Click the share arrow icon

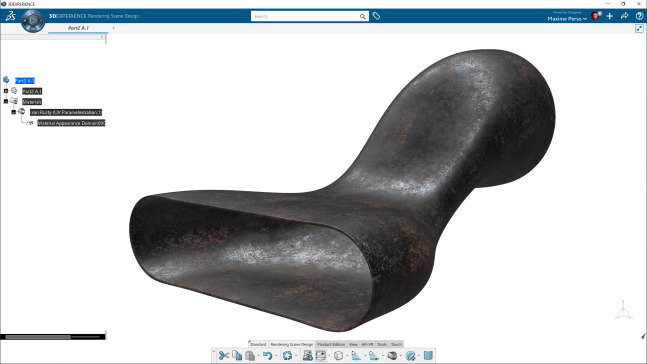point(624,16)
